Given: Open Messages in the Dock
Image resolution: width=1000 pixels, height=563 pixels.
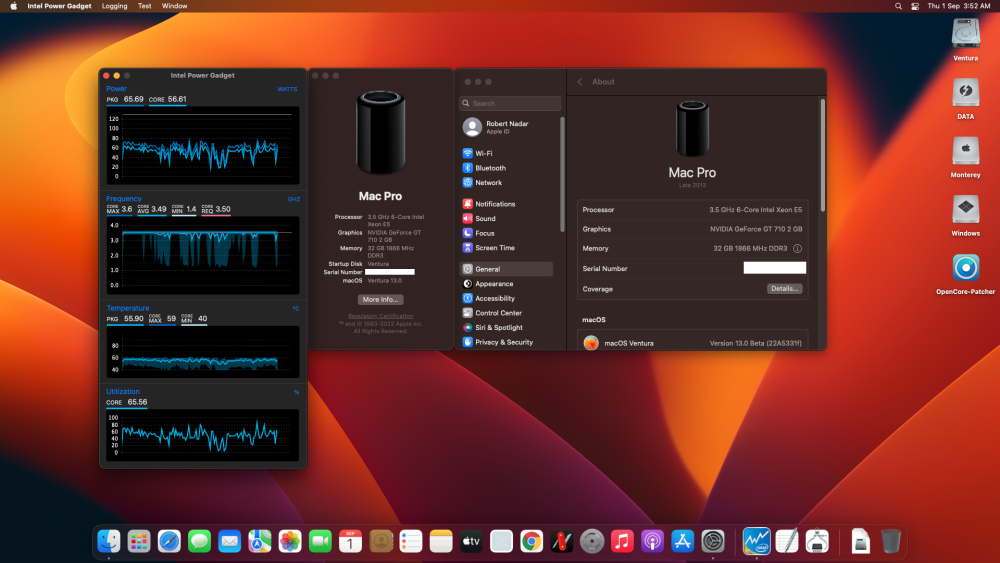Looking at the screenshot, I should coord(200,541).
